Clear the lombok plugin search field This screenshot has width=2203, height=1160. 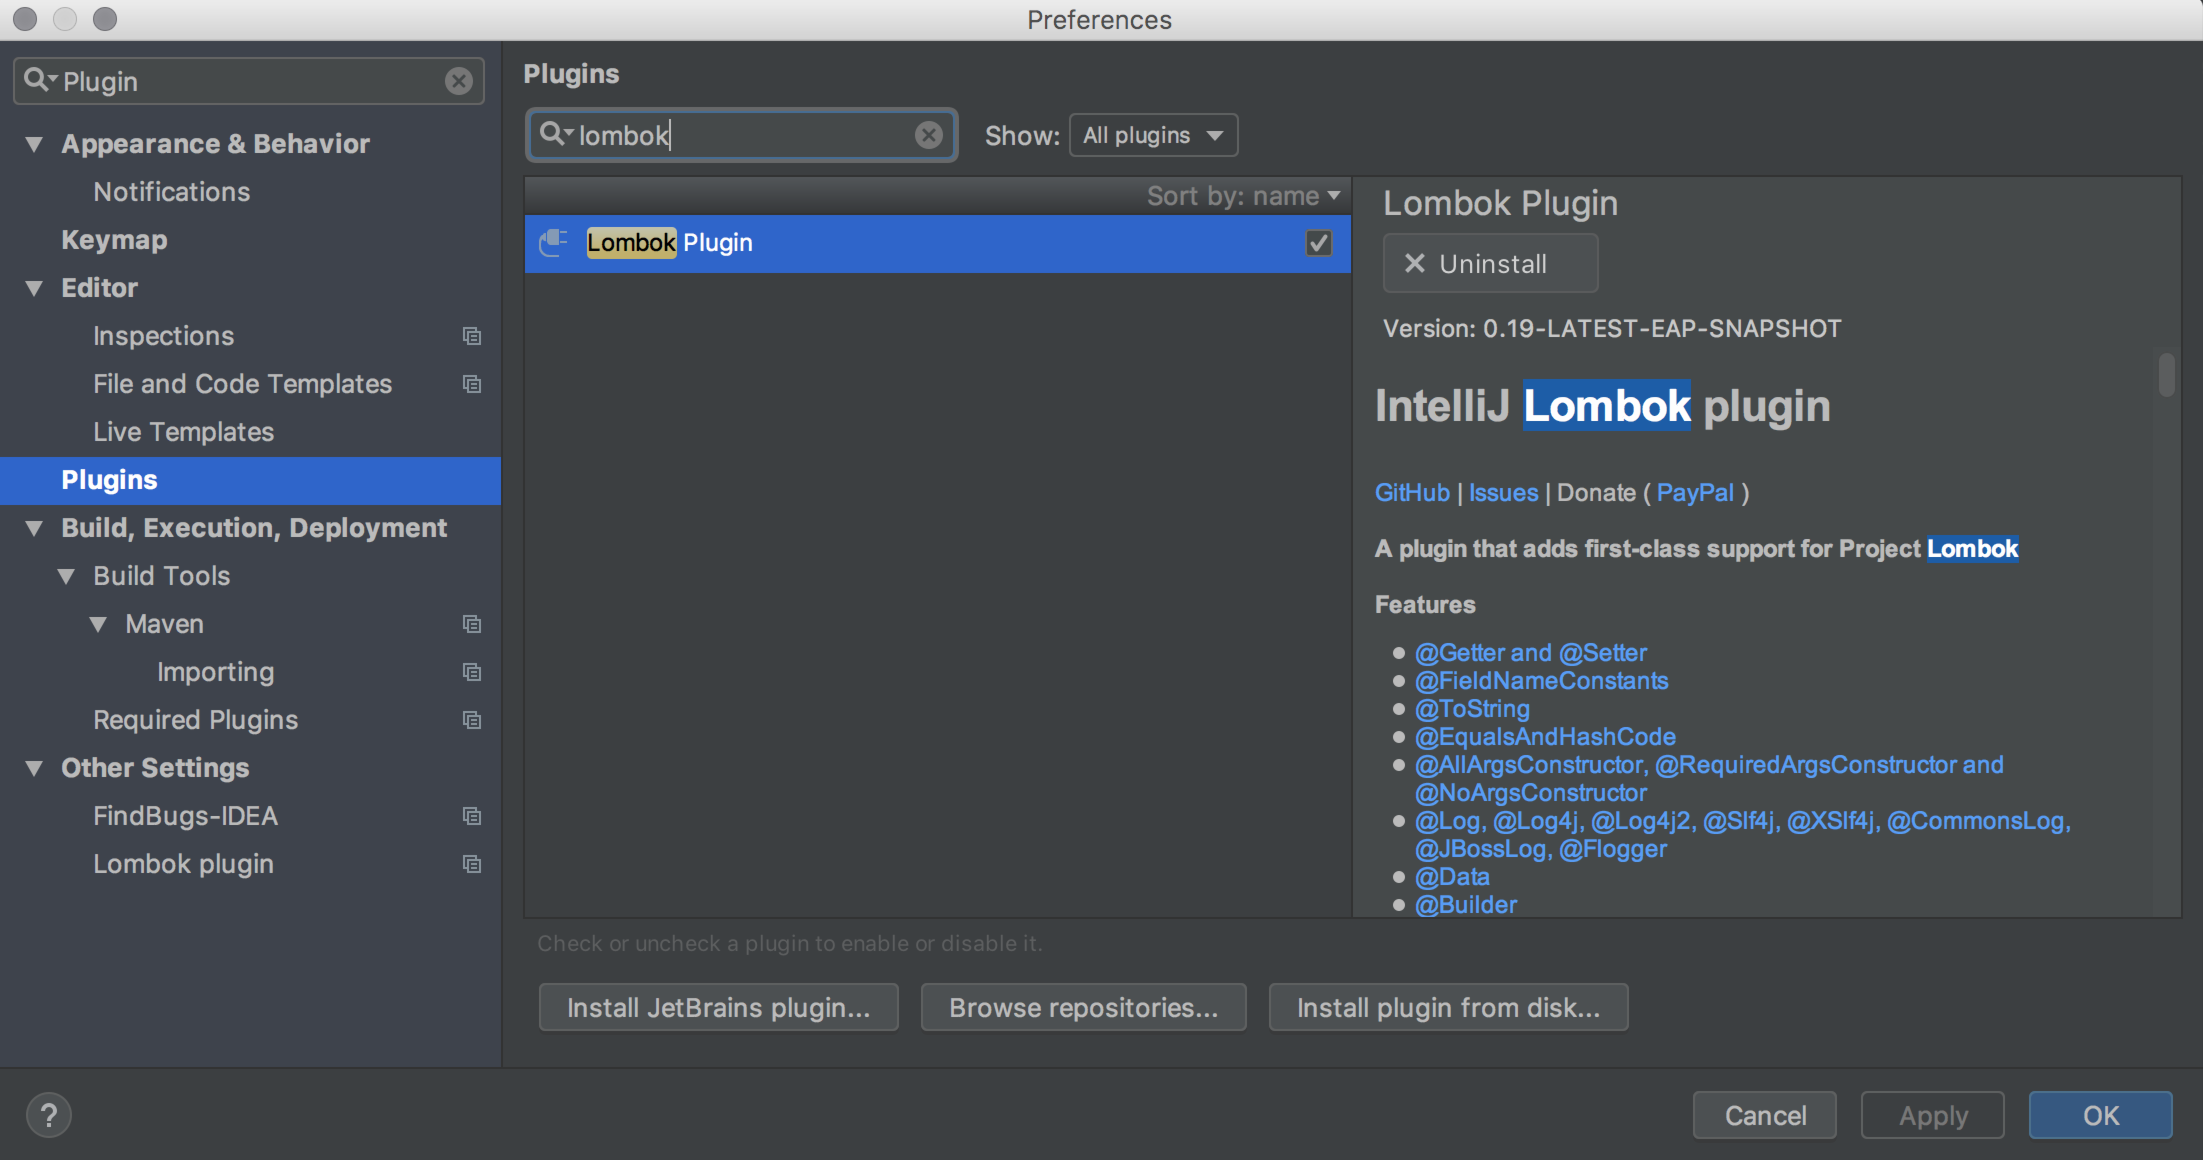pyautogui.click(x=928, y=135)
